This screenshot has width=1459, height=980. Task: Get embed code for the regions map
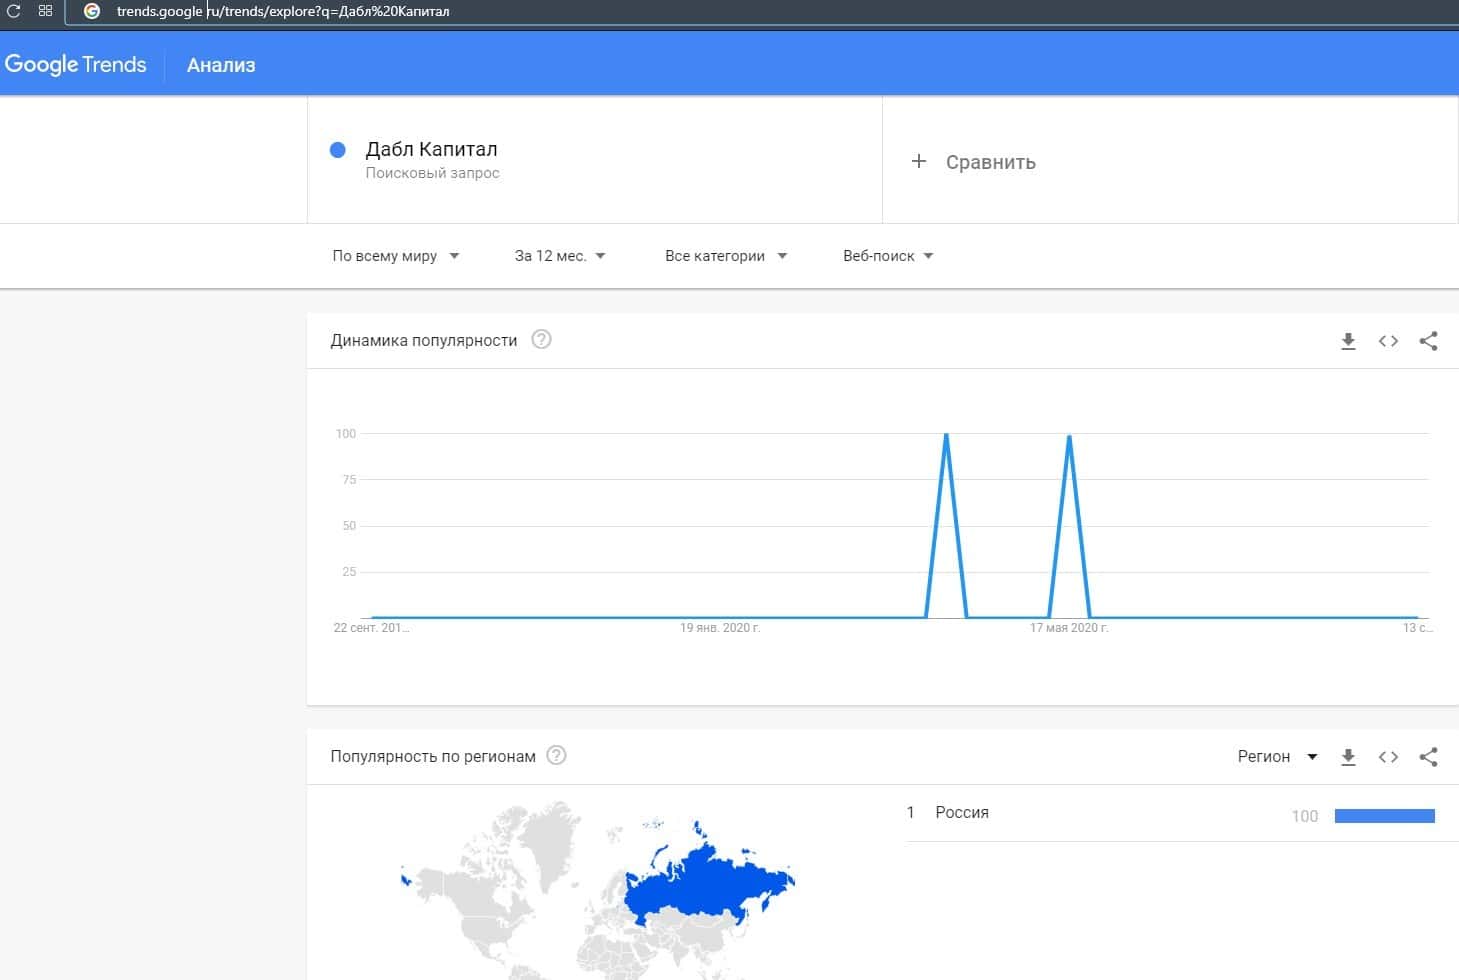(1388, 757)
